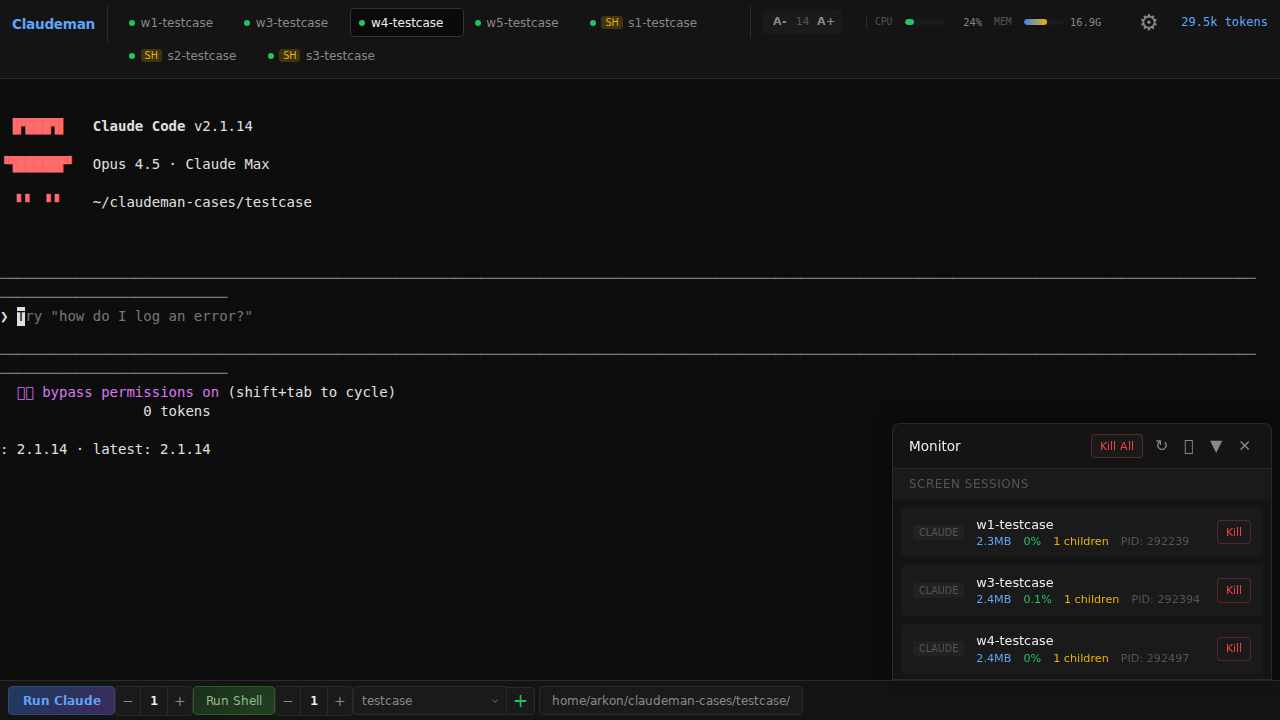This screenshot has width=1280, height=720.
Task: Click the "Claude Code v2.1.14" heading
Action: click(173, 126)
